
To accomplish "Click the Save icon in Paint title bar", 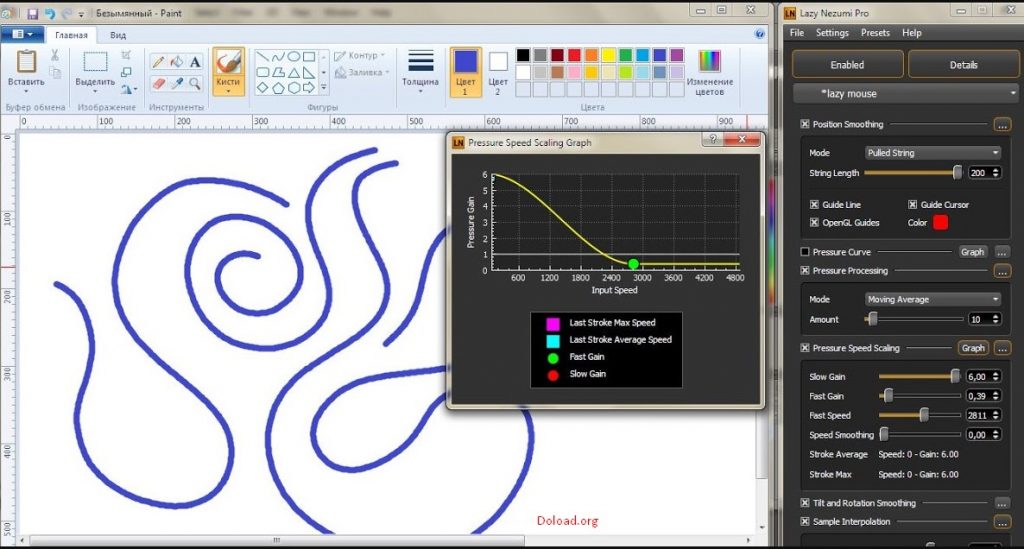I will pos(33,13).
